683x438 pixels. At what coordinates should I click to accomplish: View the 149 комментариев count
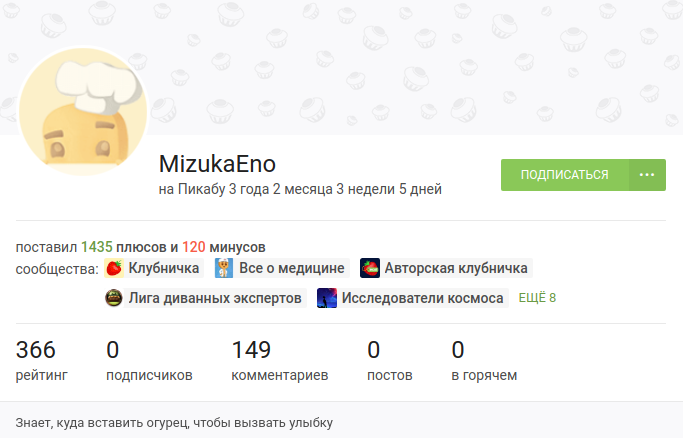280,361
